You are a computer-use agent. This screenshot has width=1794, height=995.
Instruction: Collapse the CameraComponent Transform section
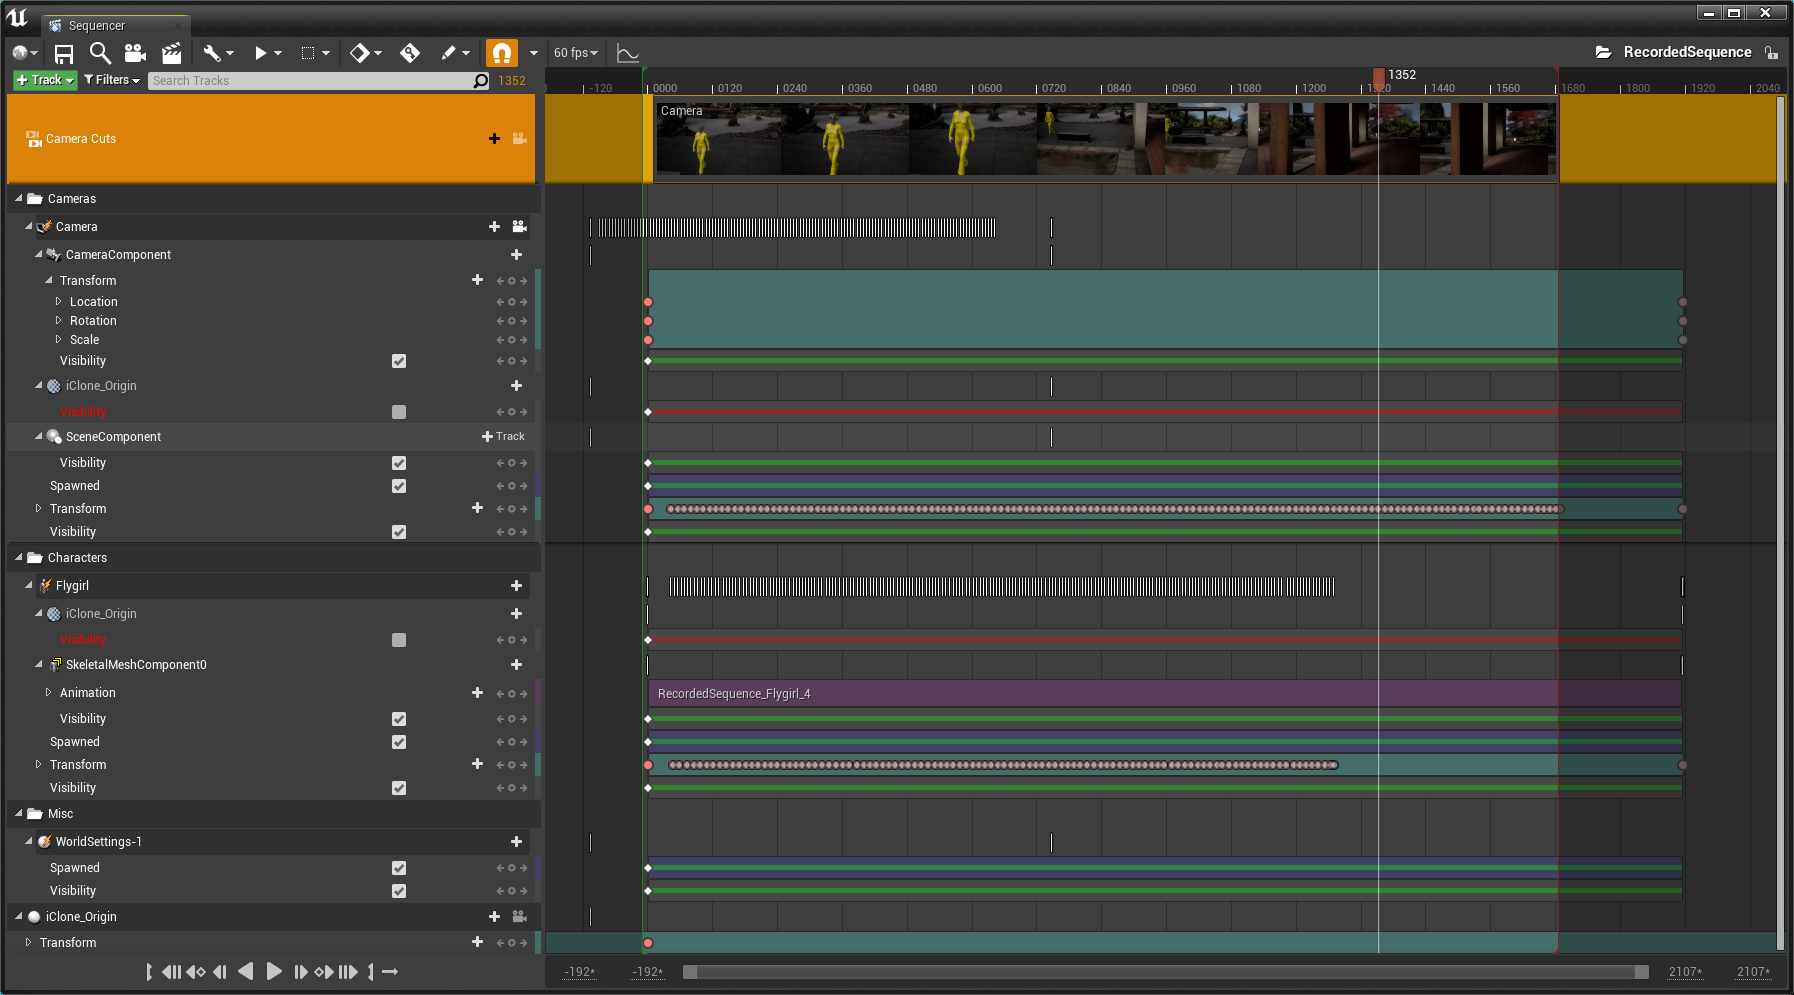tap(49, 280)
